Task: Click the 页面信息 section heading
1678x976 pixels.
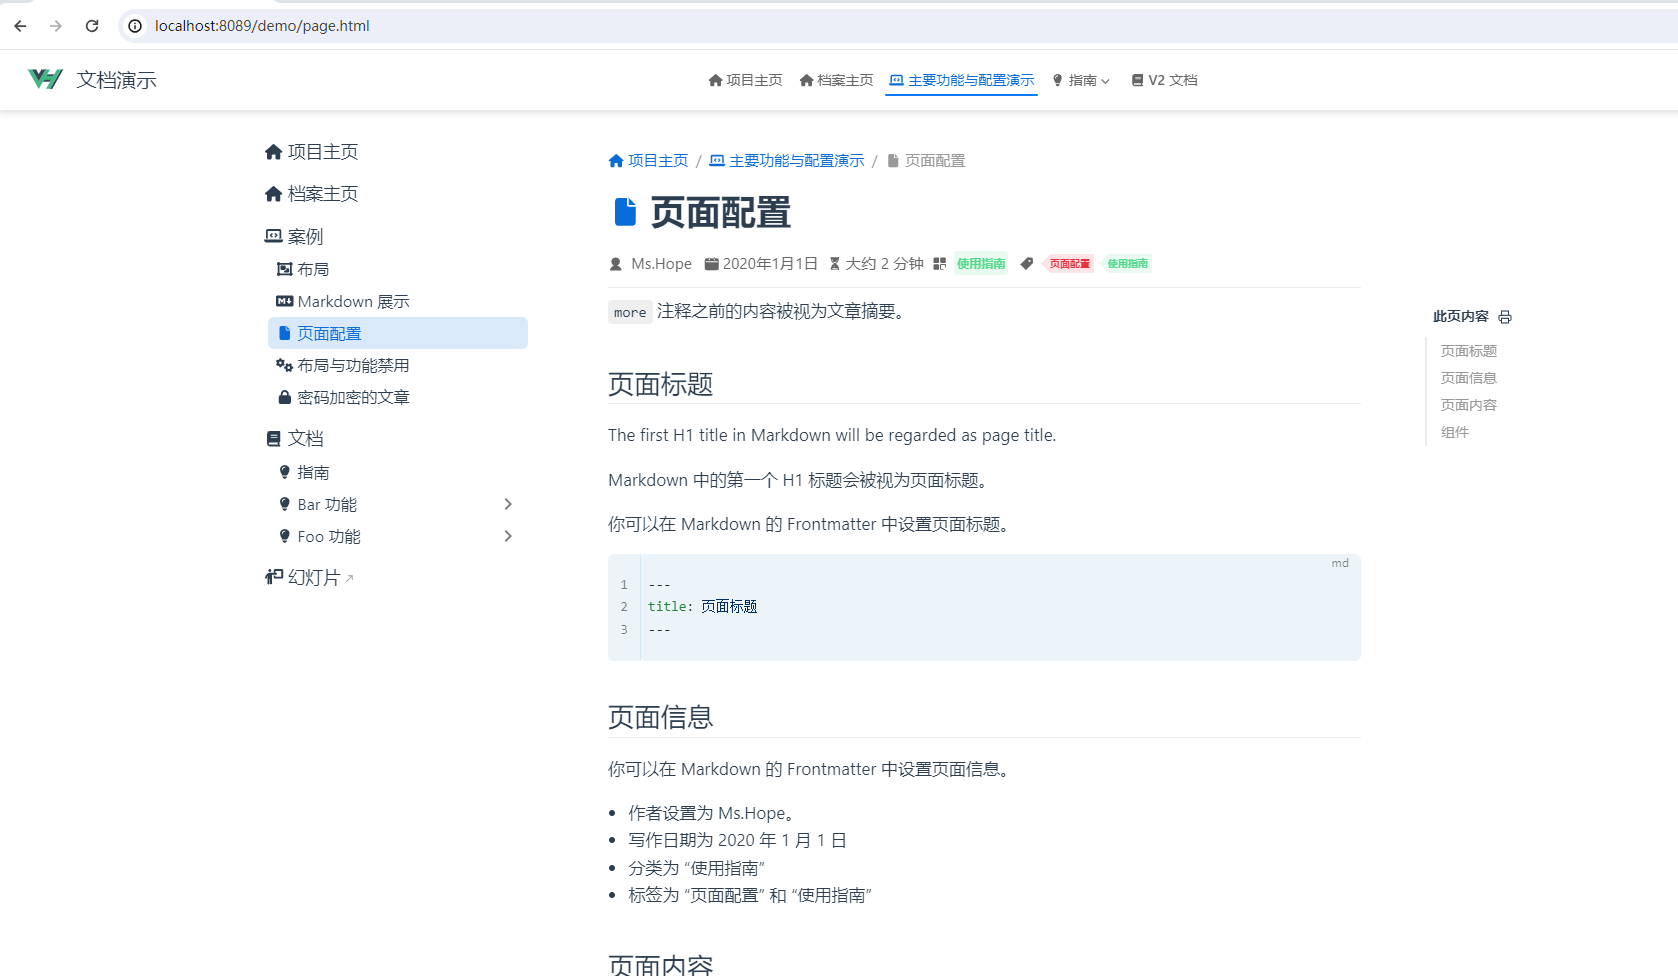Action: 660,718
